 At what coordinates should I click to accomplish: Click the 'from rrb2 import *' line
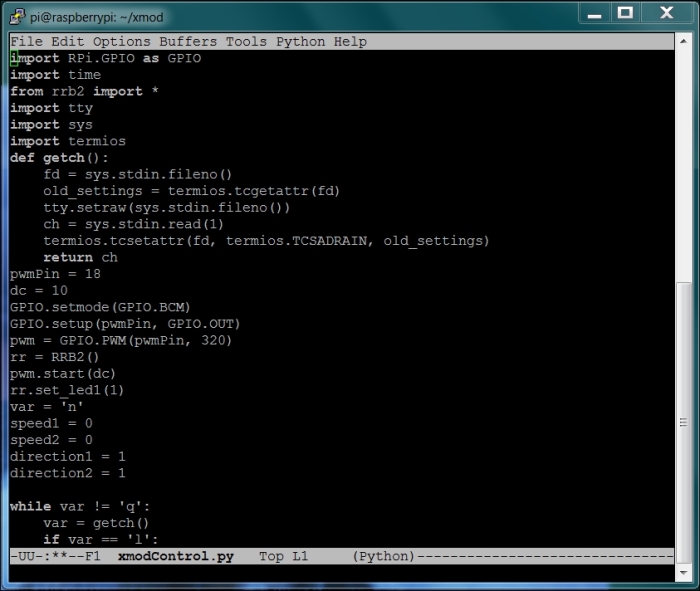(84, 92)
